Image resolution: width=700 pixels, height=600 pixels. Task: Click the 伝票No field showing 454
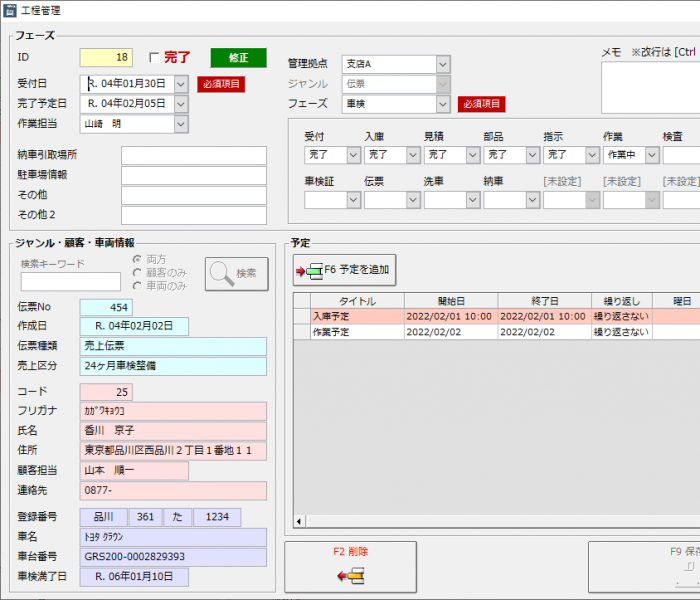(106, 307)
